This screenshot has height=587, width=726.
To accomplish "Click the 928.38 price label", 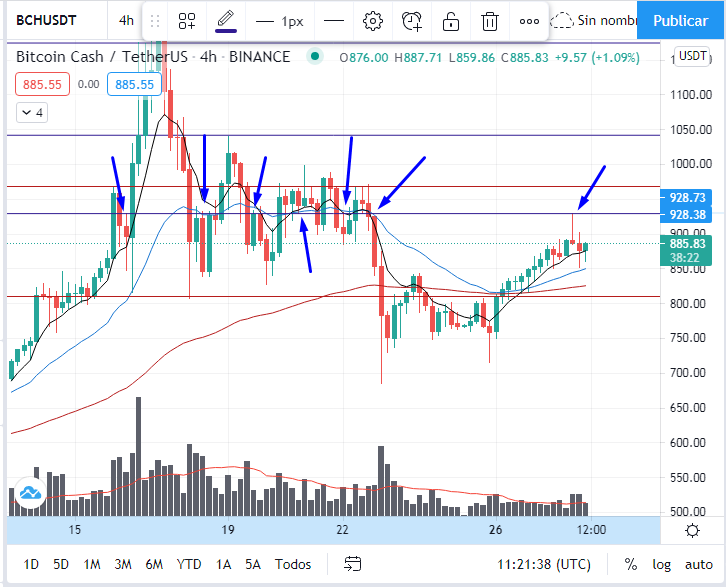I will [686, 215].
